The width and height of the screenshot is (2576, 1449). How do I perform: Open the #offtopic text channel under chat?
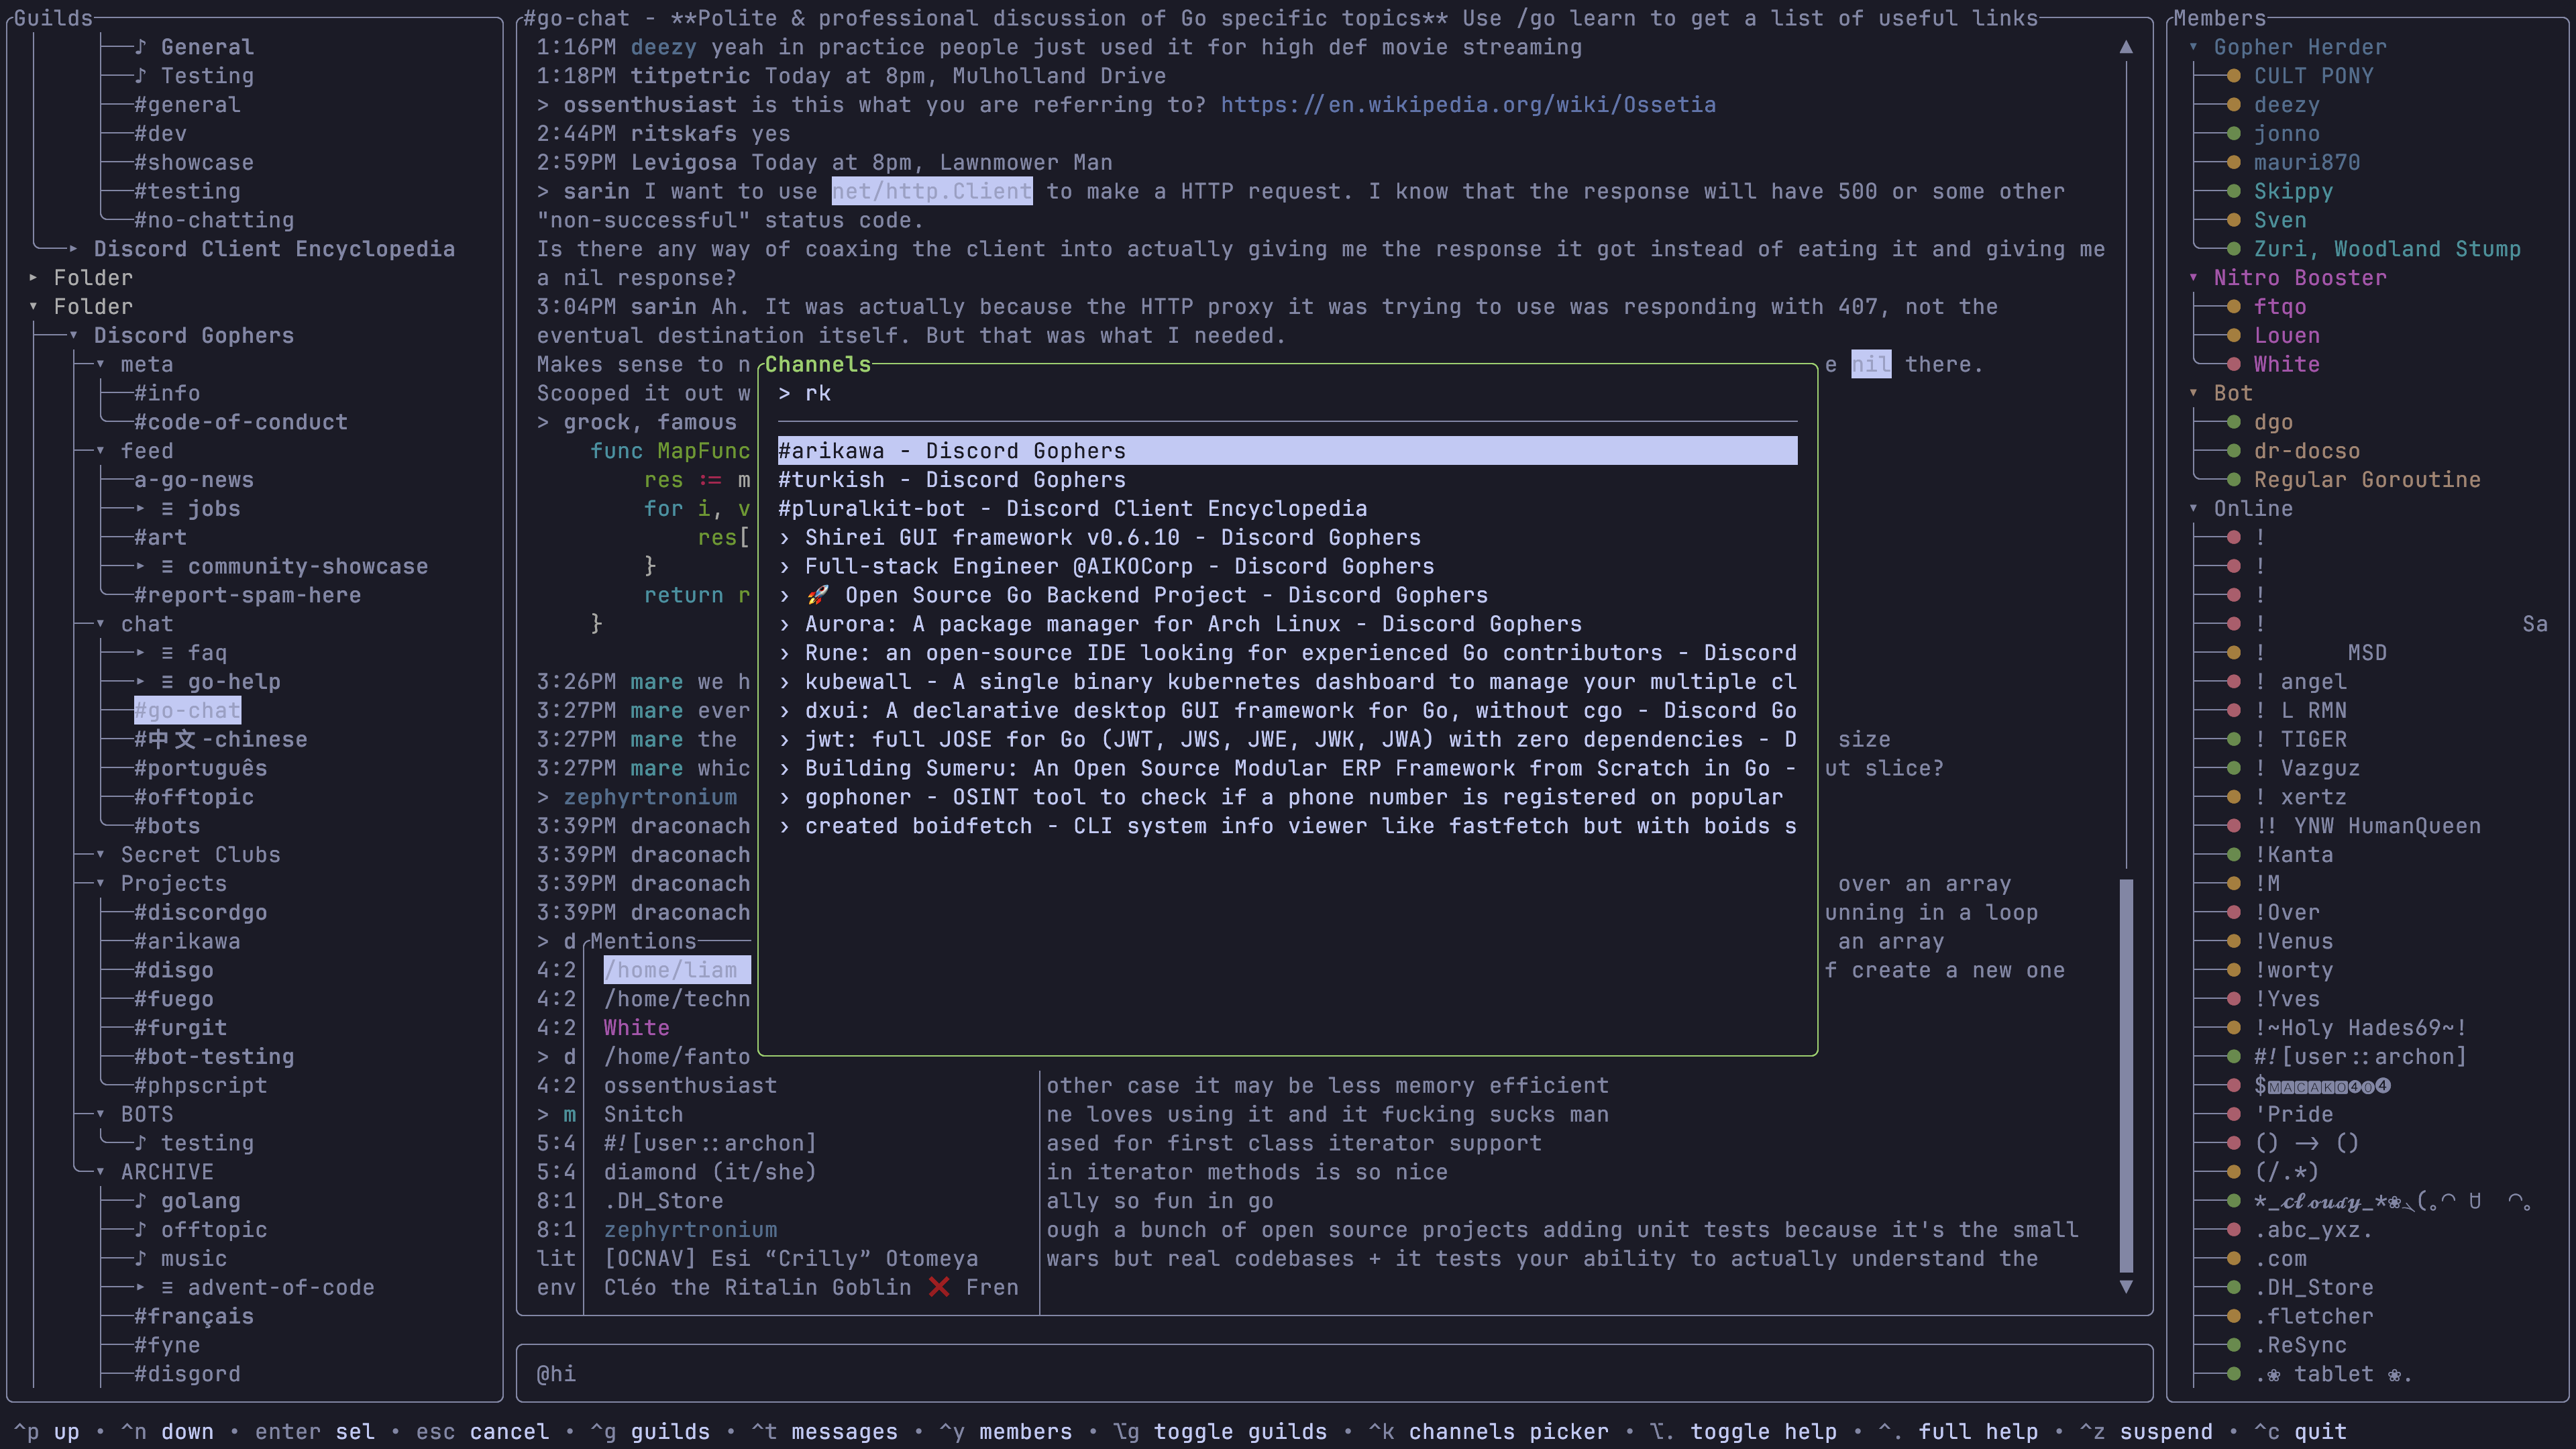[194, 798]
